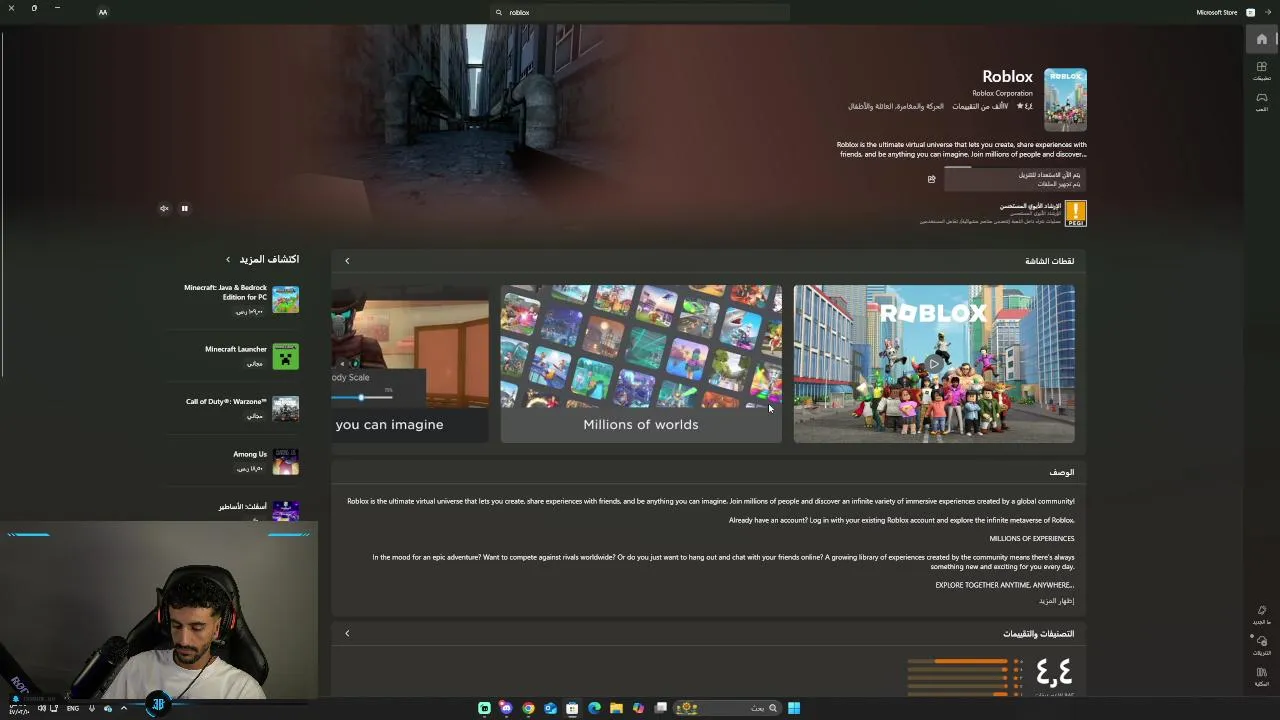Screen dimensions: 1280x720
Task: Open Library in Store sidebar
Action: 1261,676
